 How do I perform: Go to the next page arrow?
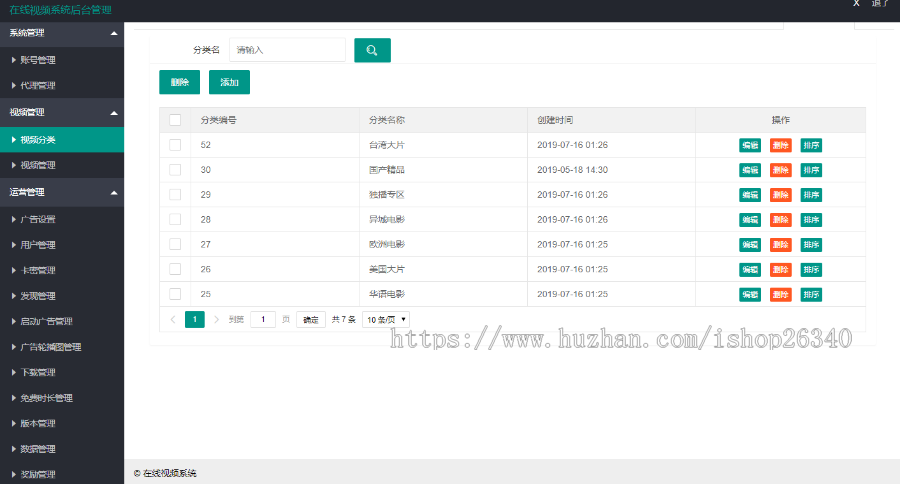coord(216,319)
